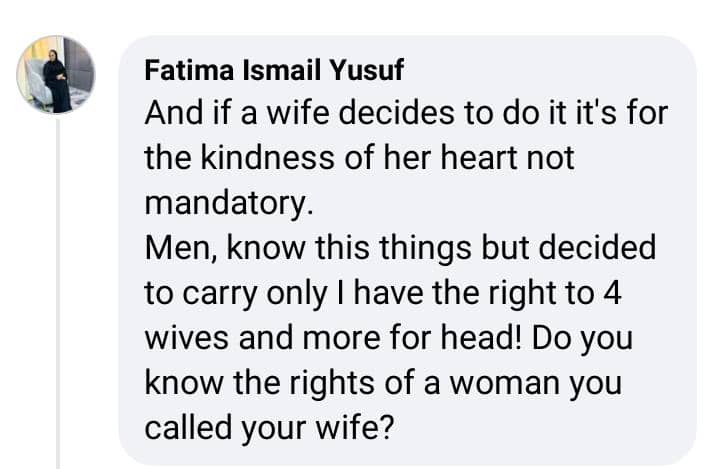Click the word "mandatory." in the comment
720x469 pixels.
tap(229, 203)
